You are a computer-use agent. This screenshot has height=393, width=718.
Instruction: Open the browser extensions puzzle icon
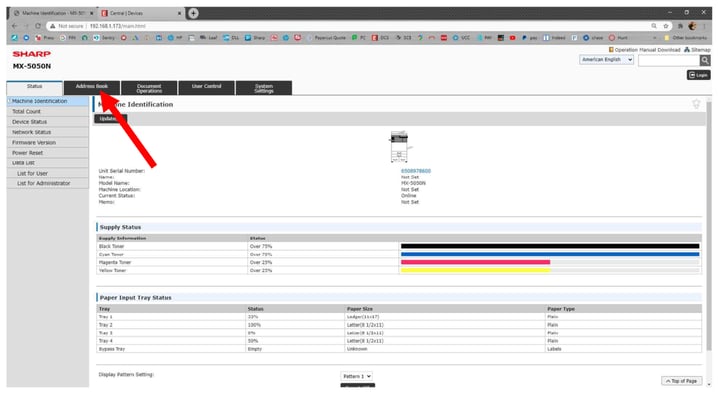680,26
